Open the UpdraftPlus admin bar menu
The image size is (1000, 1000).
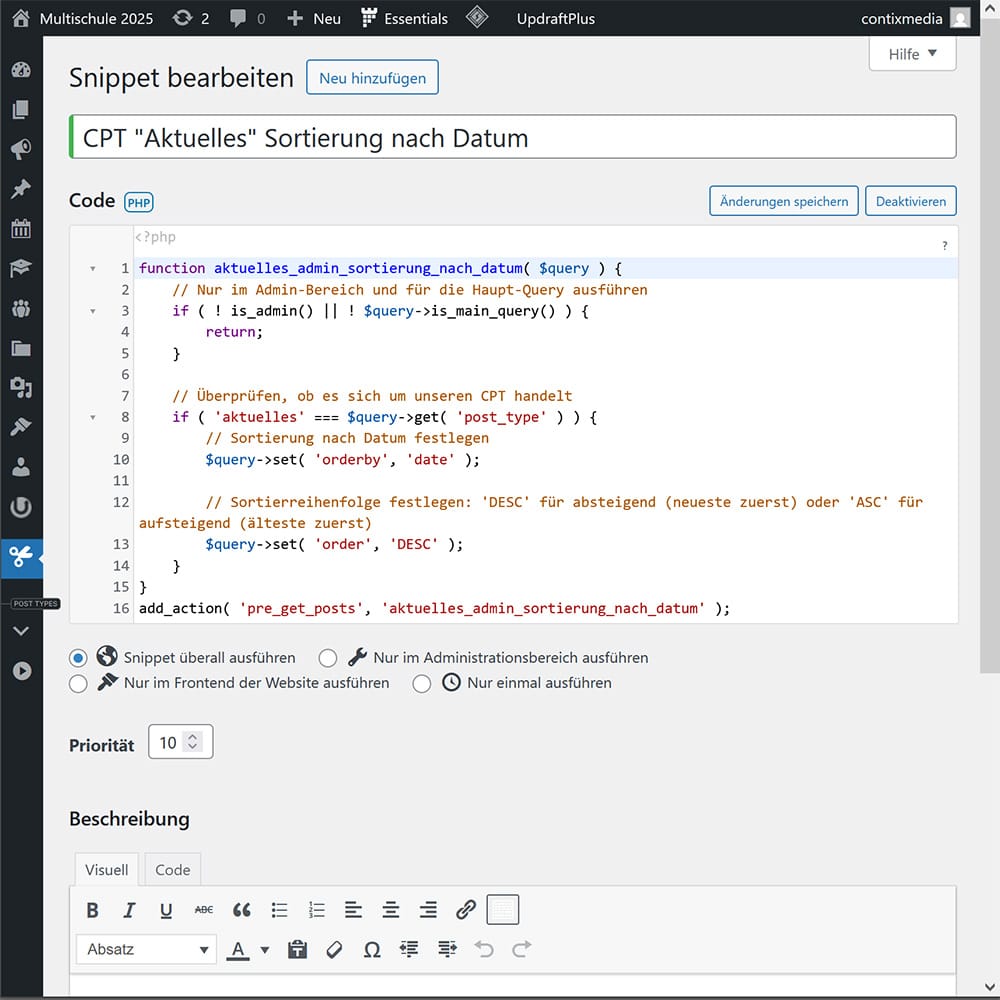[558, 18]
